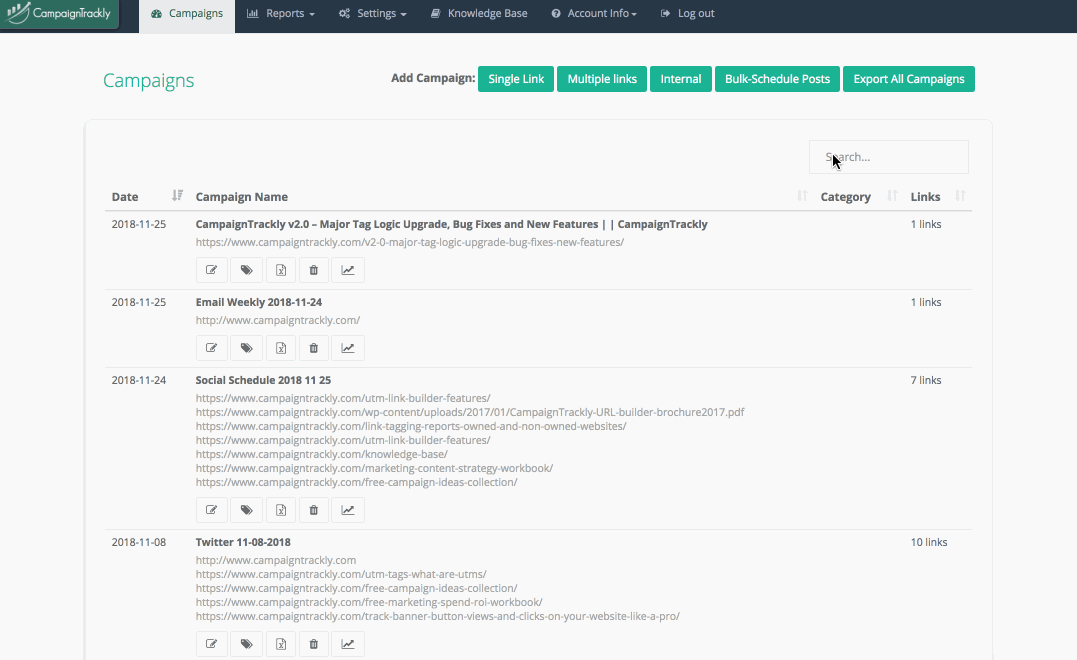Edit the "CampaignTrackly v2.0" campaign using pencil icon
This screenshot has width=1077, height=660.
click(x=211, y=269)
